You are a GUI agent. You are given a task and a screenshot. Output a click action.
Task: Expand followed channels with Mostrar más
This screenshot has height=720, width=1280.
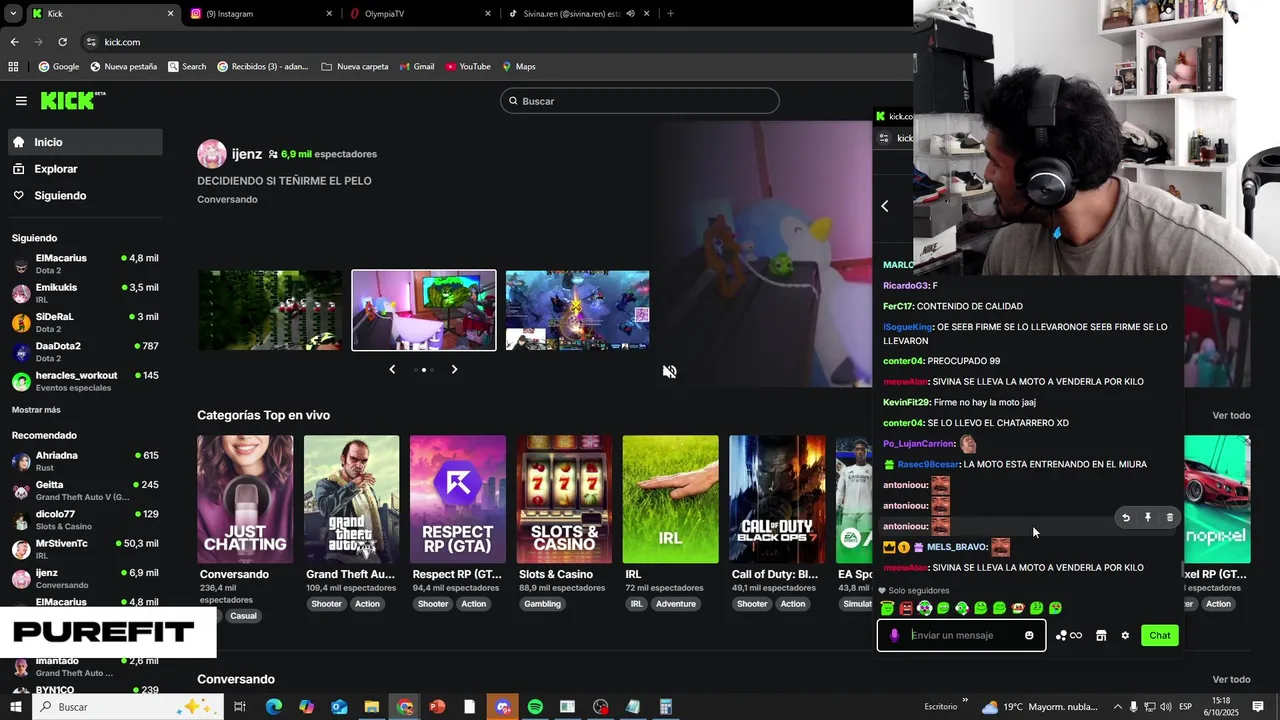tap(36, 410)
